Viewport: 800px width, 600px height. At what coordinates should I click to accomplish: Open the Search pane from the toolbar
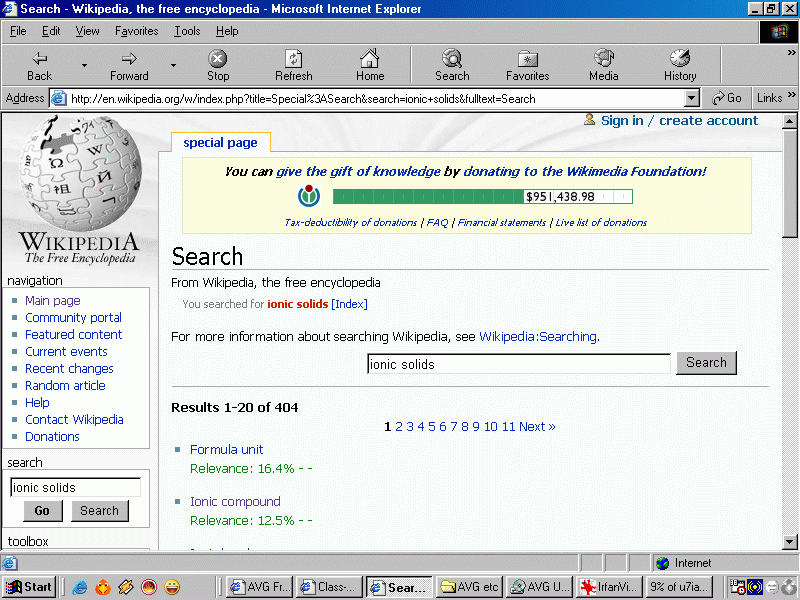point(452,66)
